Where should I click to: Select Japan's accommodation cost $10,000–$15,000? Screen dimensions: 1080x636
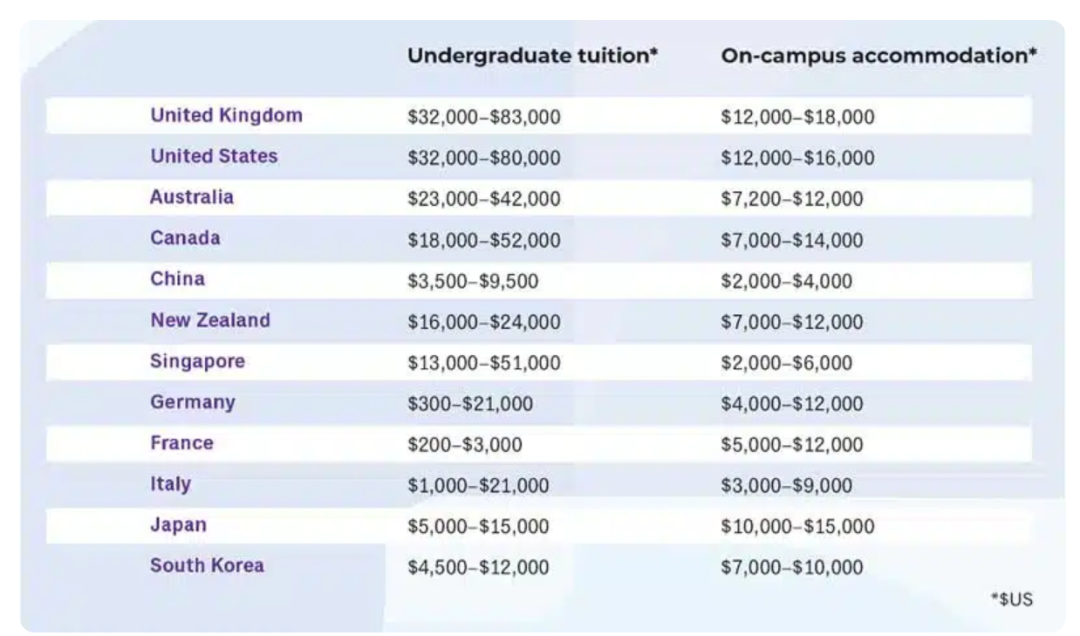[x=797, y=527]
